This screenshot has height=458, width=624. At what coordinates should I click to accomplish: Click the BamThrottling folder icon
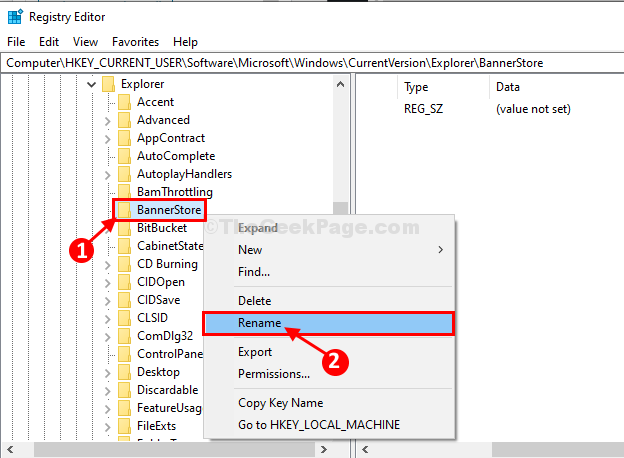[124, 192]
